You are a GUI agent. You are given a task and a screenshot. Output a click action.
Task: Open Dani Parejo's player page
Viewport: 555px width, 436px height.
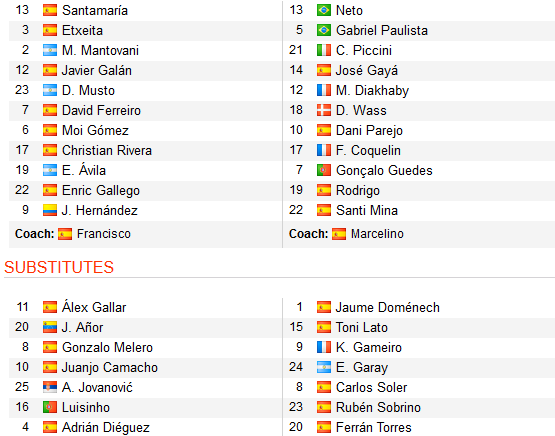pos(369,131)
